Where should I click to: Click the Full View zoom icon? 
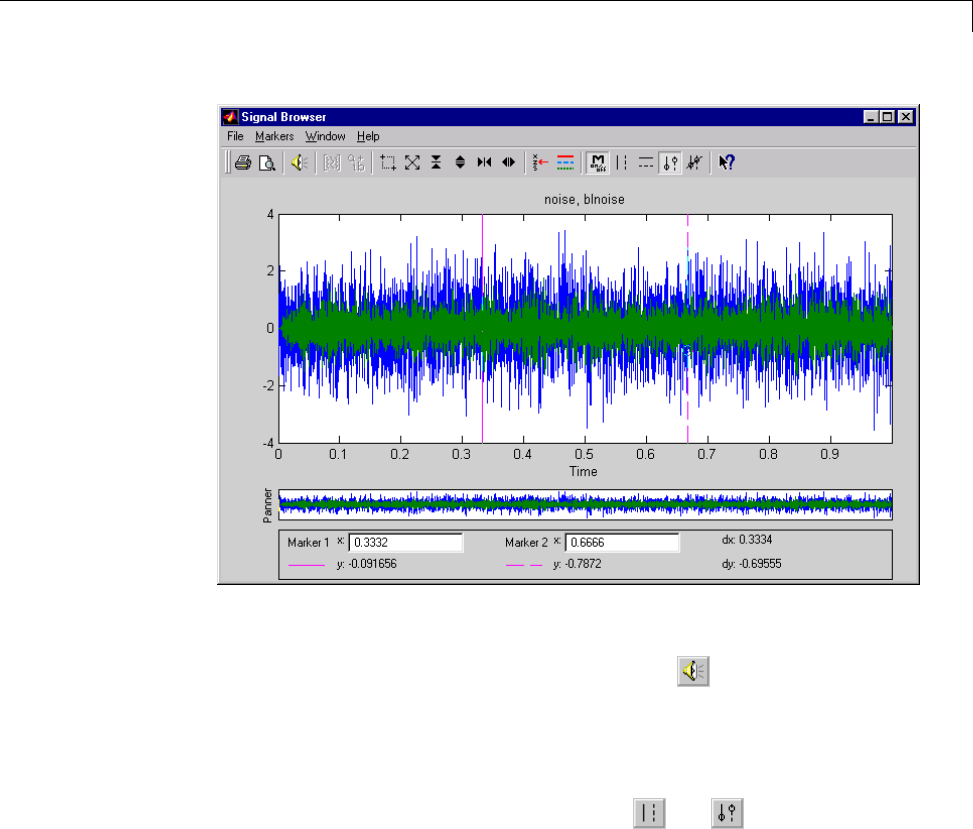412,163
